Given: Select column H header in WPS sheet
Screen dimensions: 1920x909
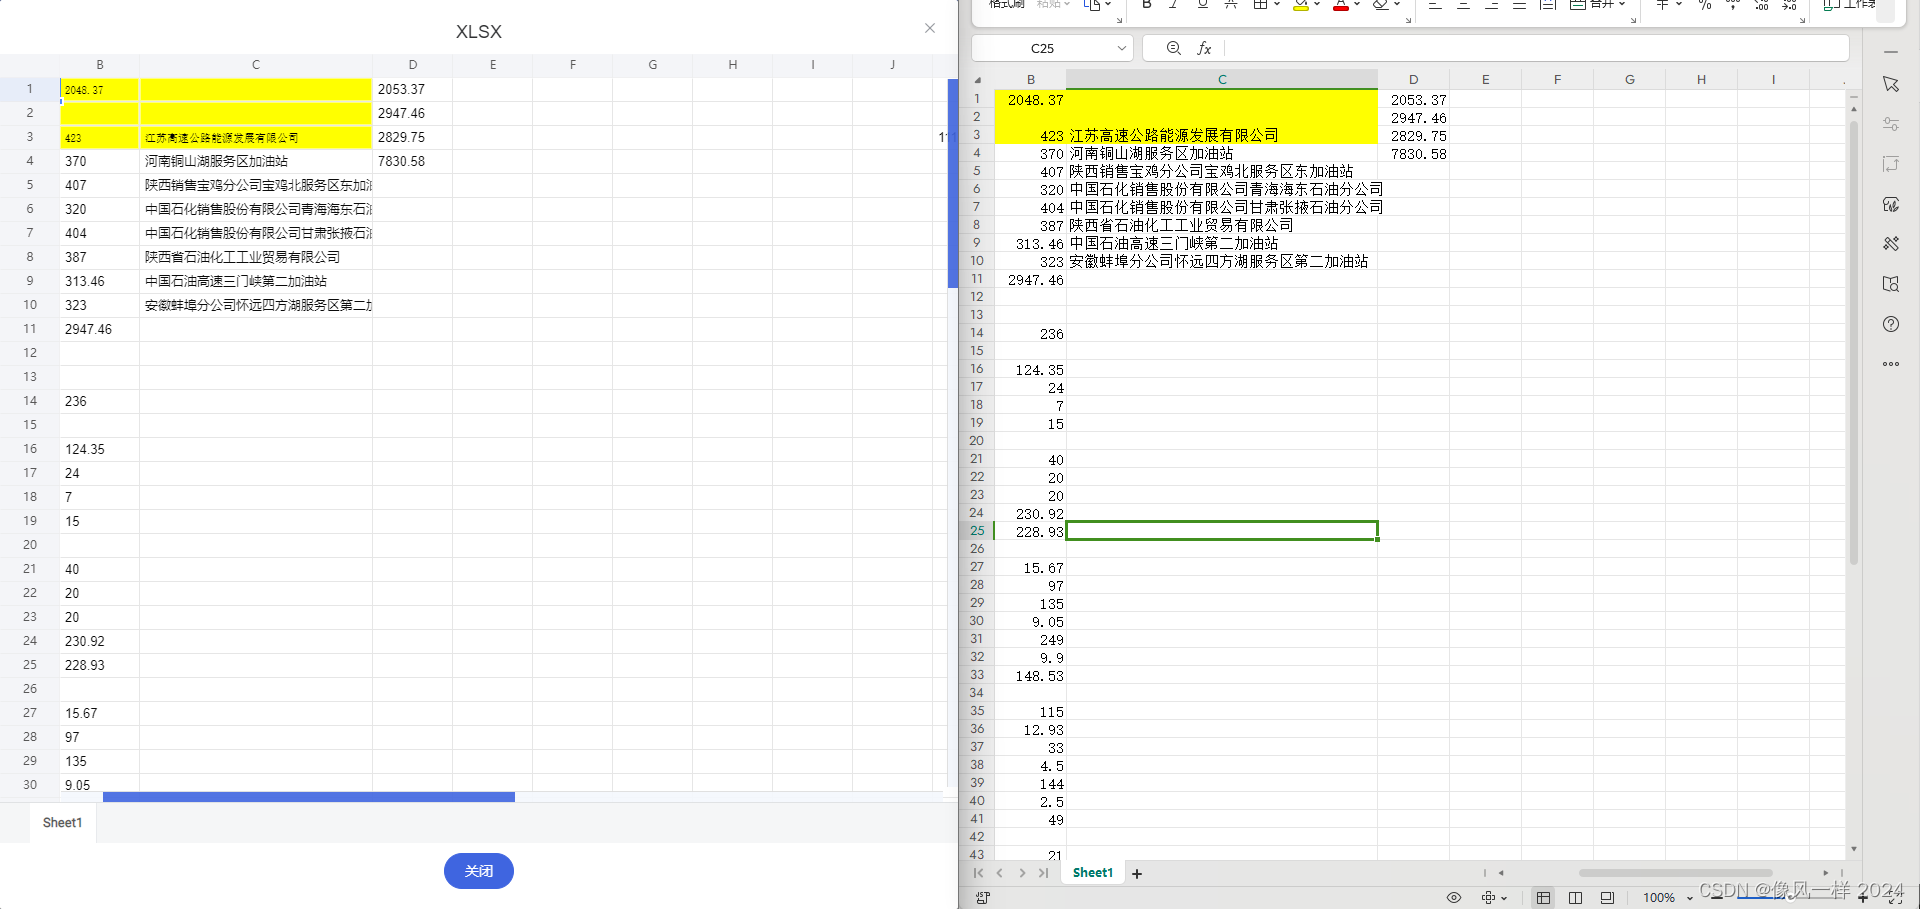Looking at the screenshot, I should (1701, 80).
